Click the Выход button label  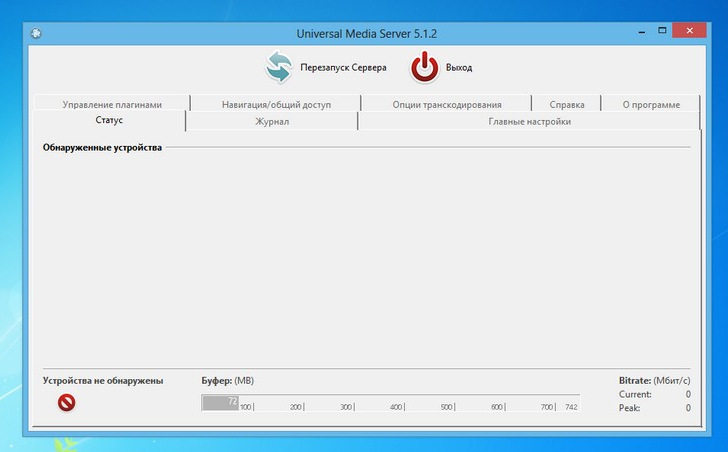[459, 68]
